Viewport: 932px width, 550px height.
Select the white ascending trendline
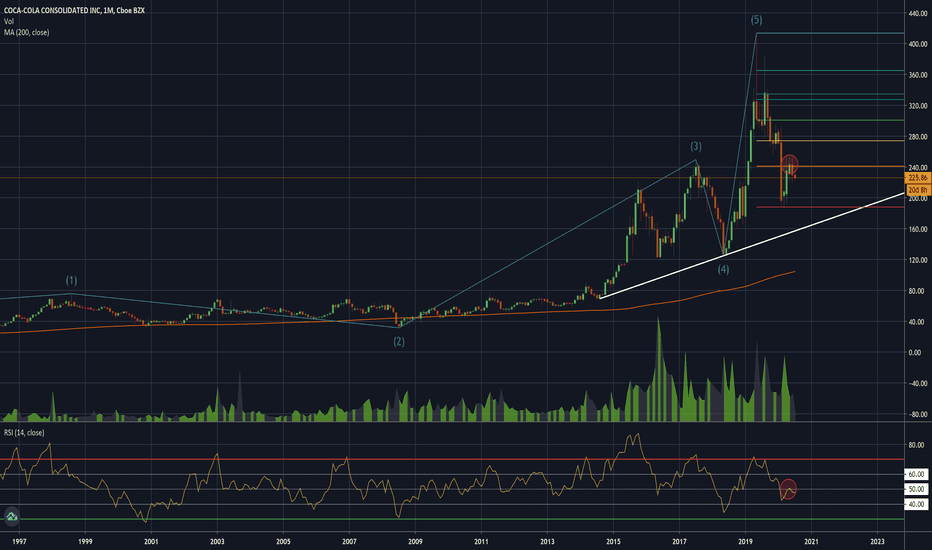coord(752,245)
